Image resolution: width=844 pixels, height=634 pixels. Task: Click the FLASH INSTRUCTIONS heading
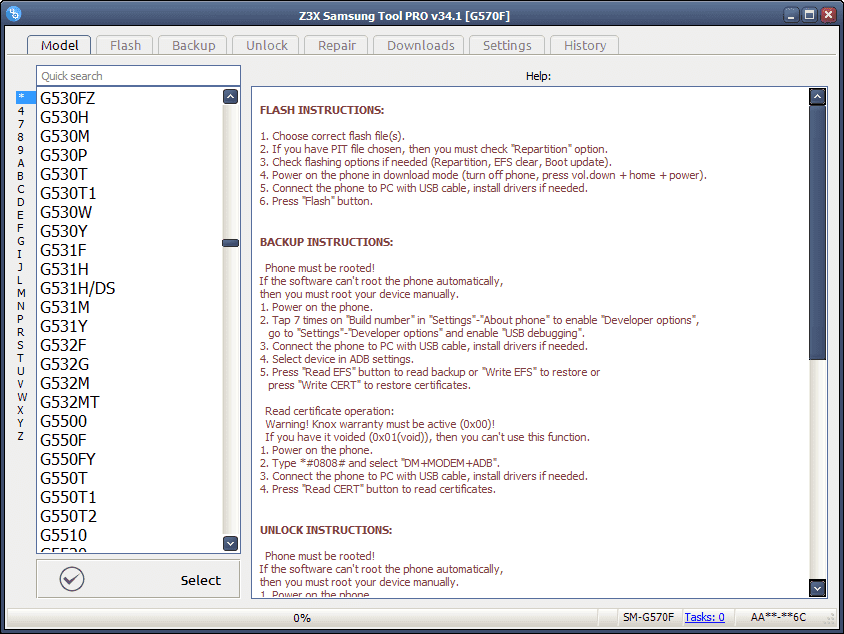tap(322, 110)
